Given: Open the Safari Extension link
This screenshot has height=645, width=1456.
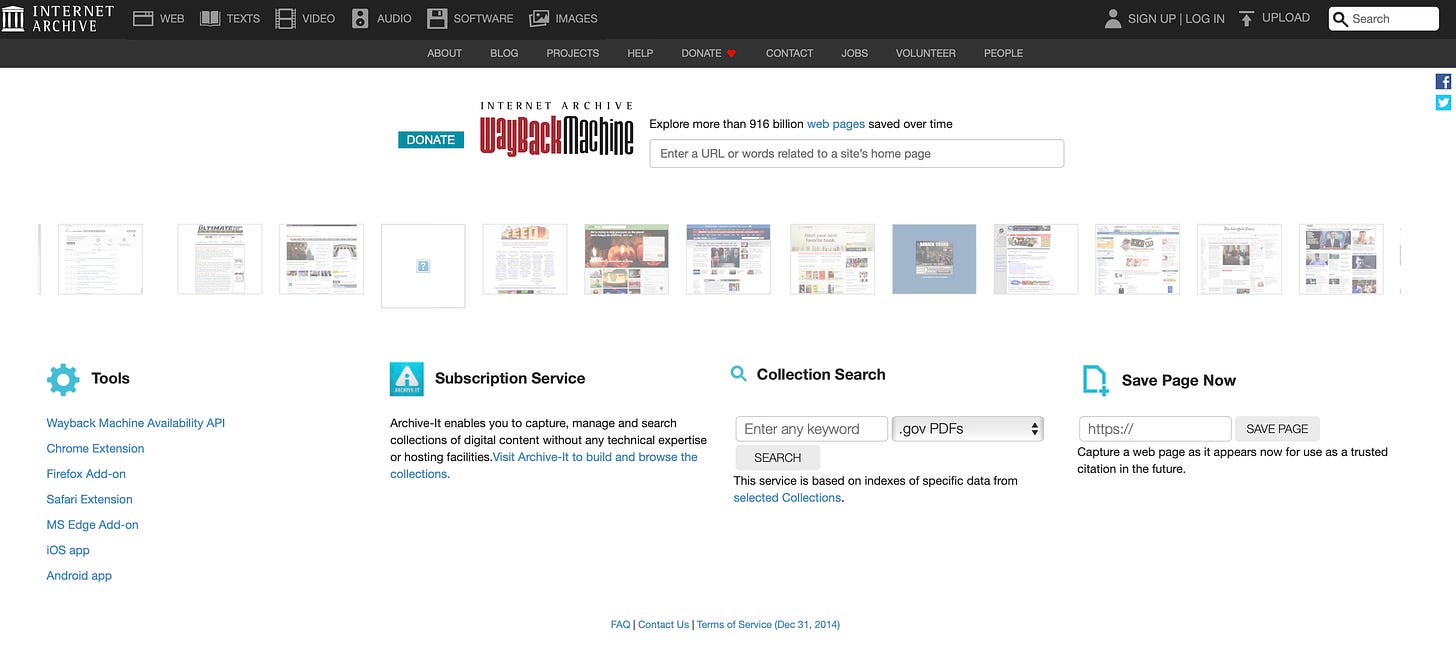Looking at the screenshot, I should (x=90, y=500).
